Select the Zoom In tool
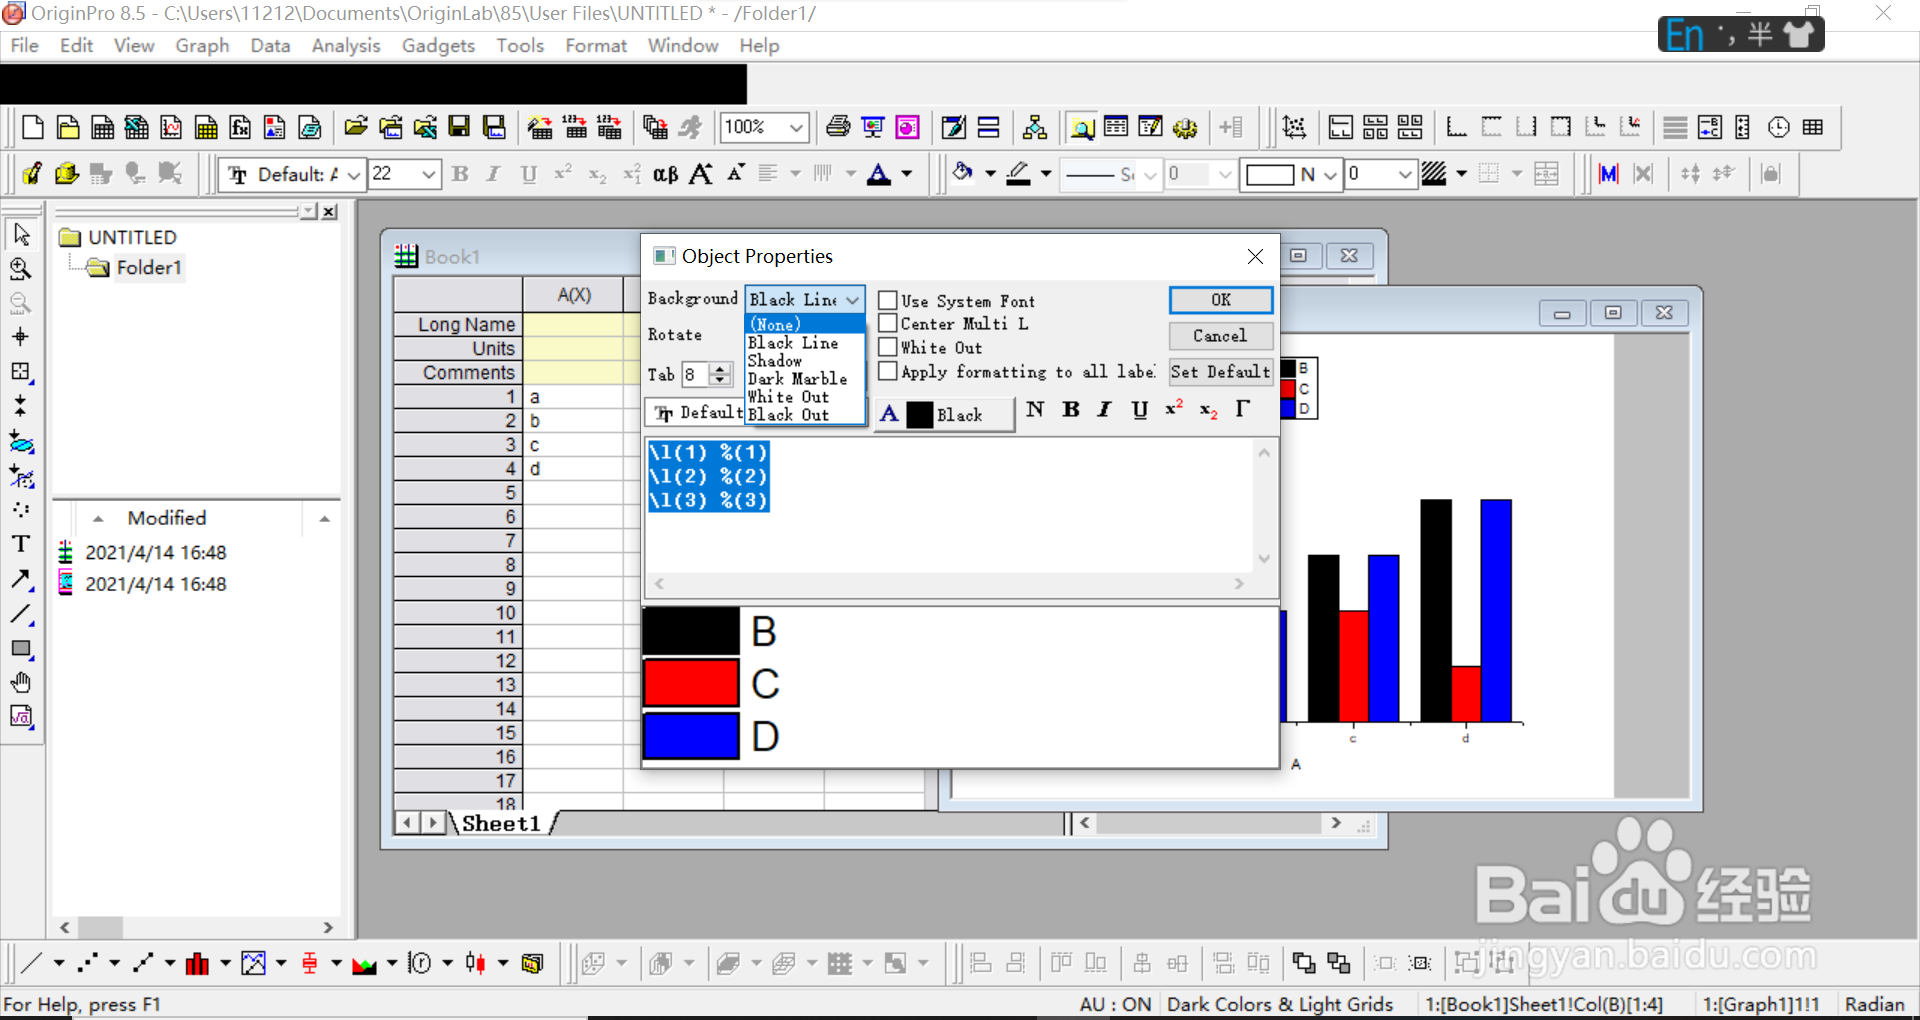The width and height of the screenshot is (1920, 1020). pyautogui.click(x=21, y=269)
